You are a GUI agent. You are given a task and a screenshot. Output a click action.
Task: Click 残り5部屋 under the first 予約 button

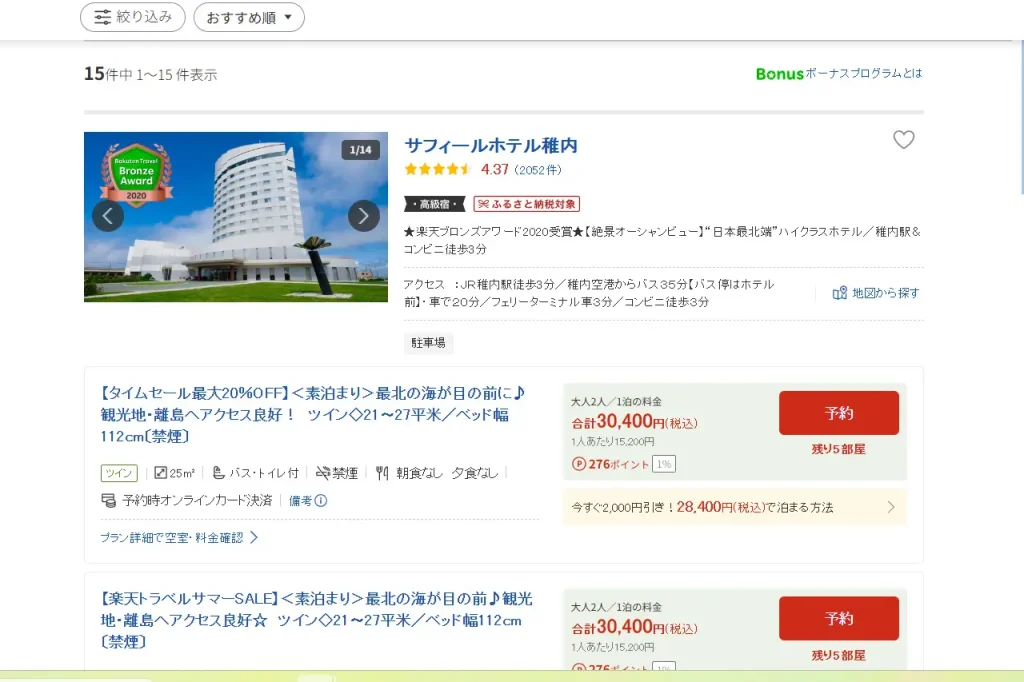point(839,449)
